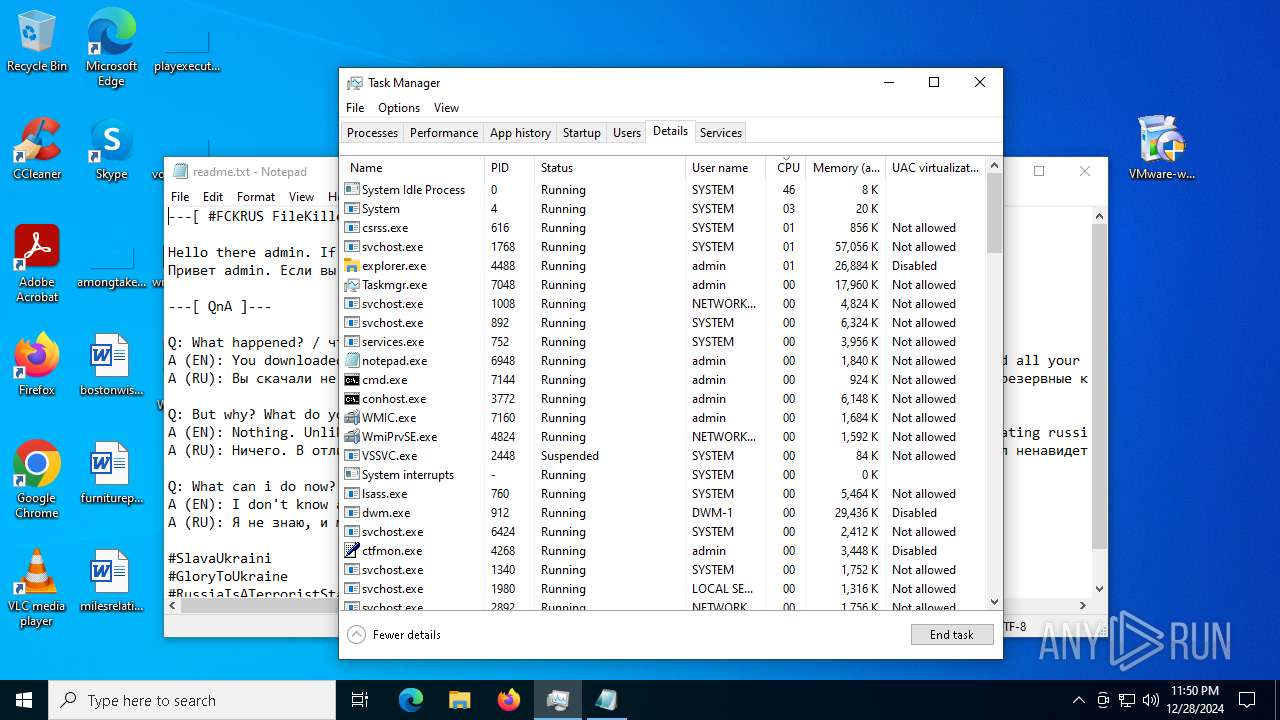Open milesrelati Word document on desktop
1280x720 pixels.
[111, 582]
